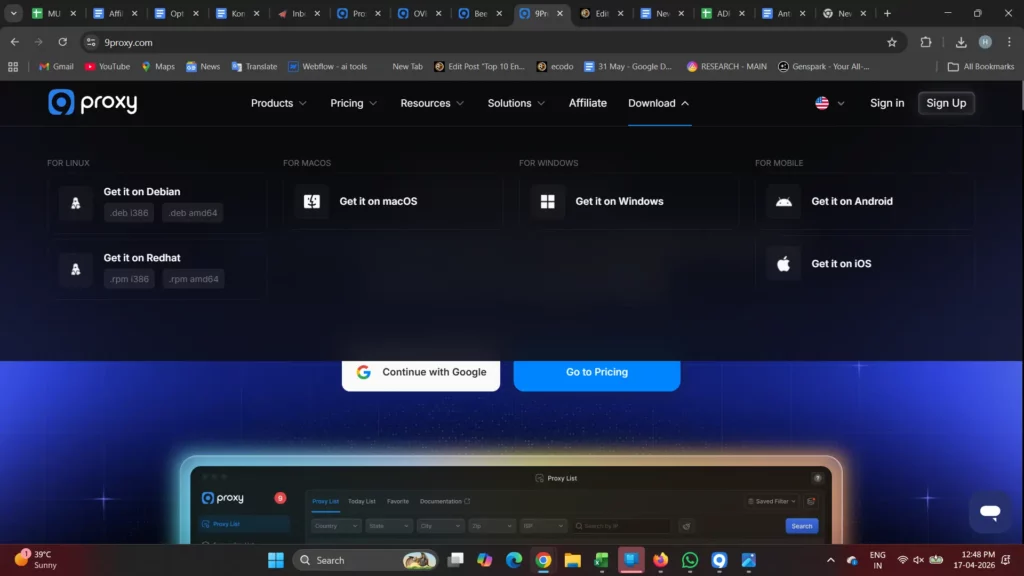Viewport: 1024px width, 576px height.
Task: Expand the Solutions menu
Action: pyautogui.click(x=516, y=103)
